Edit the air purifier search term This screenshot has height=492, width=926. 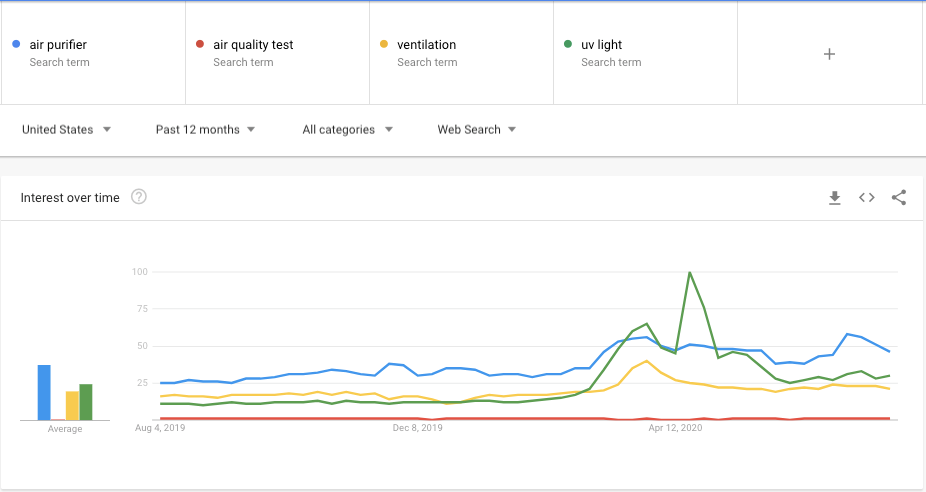tap(58, 45)
